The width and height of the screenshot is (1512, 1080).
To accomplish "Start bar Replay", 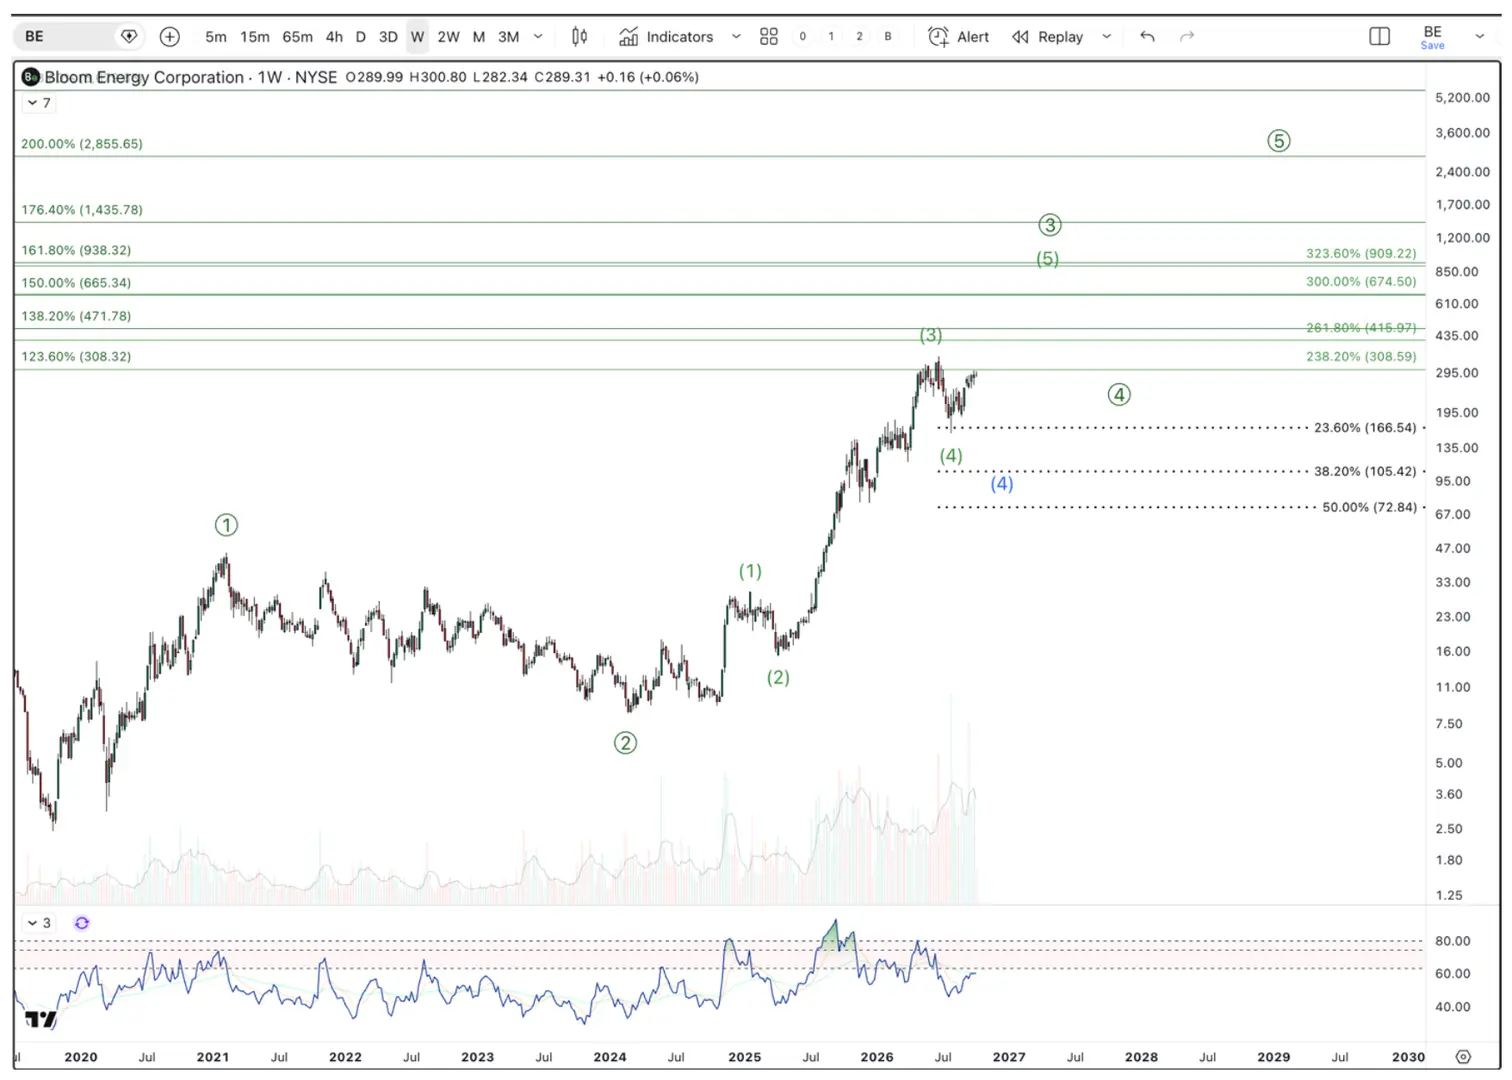I will coord(1048,37).
